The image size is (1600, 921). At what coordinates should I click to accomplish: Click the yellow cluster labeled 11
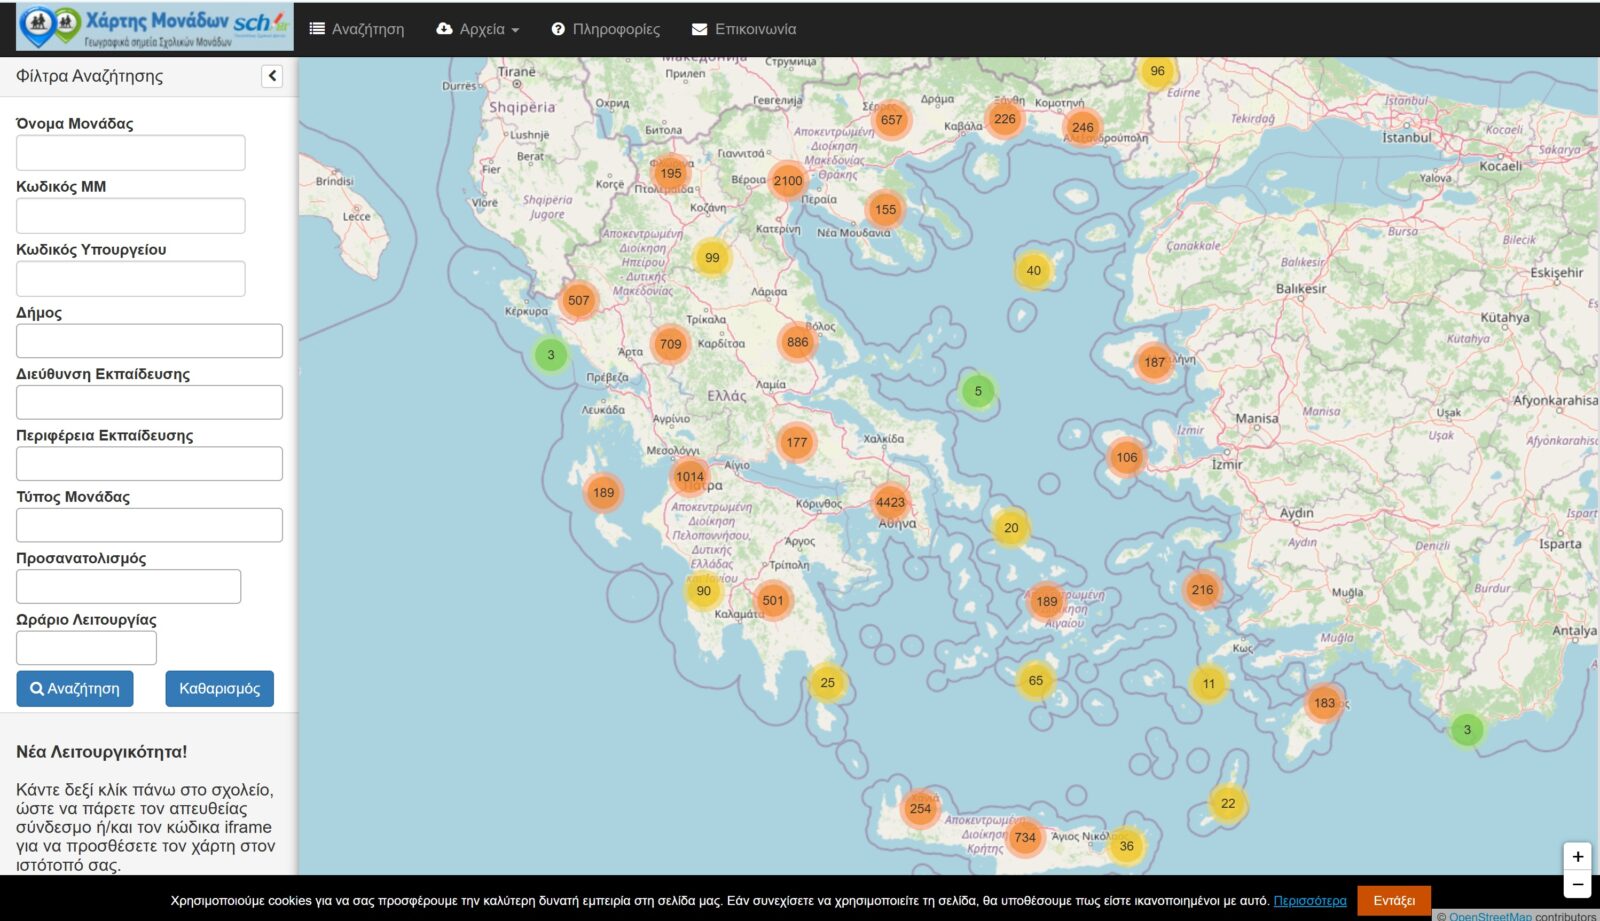coord(1209,684)
